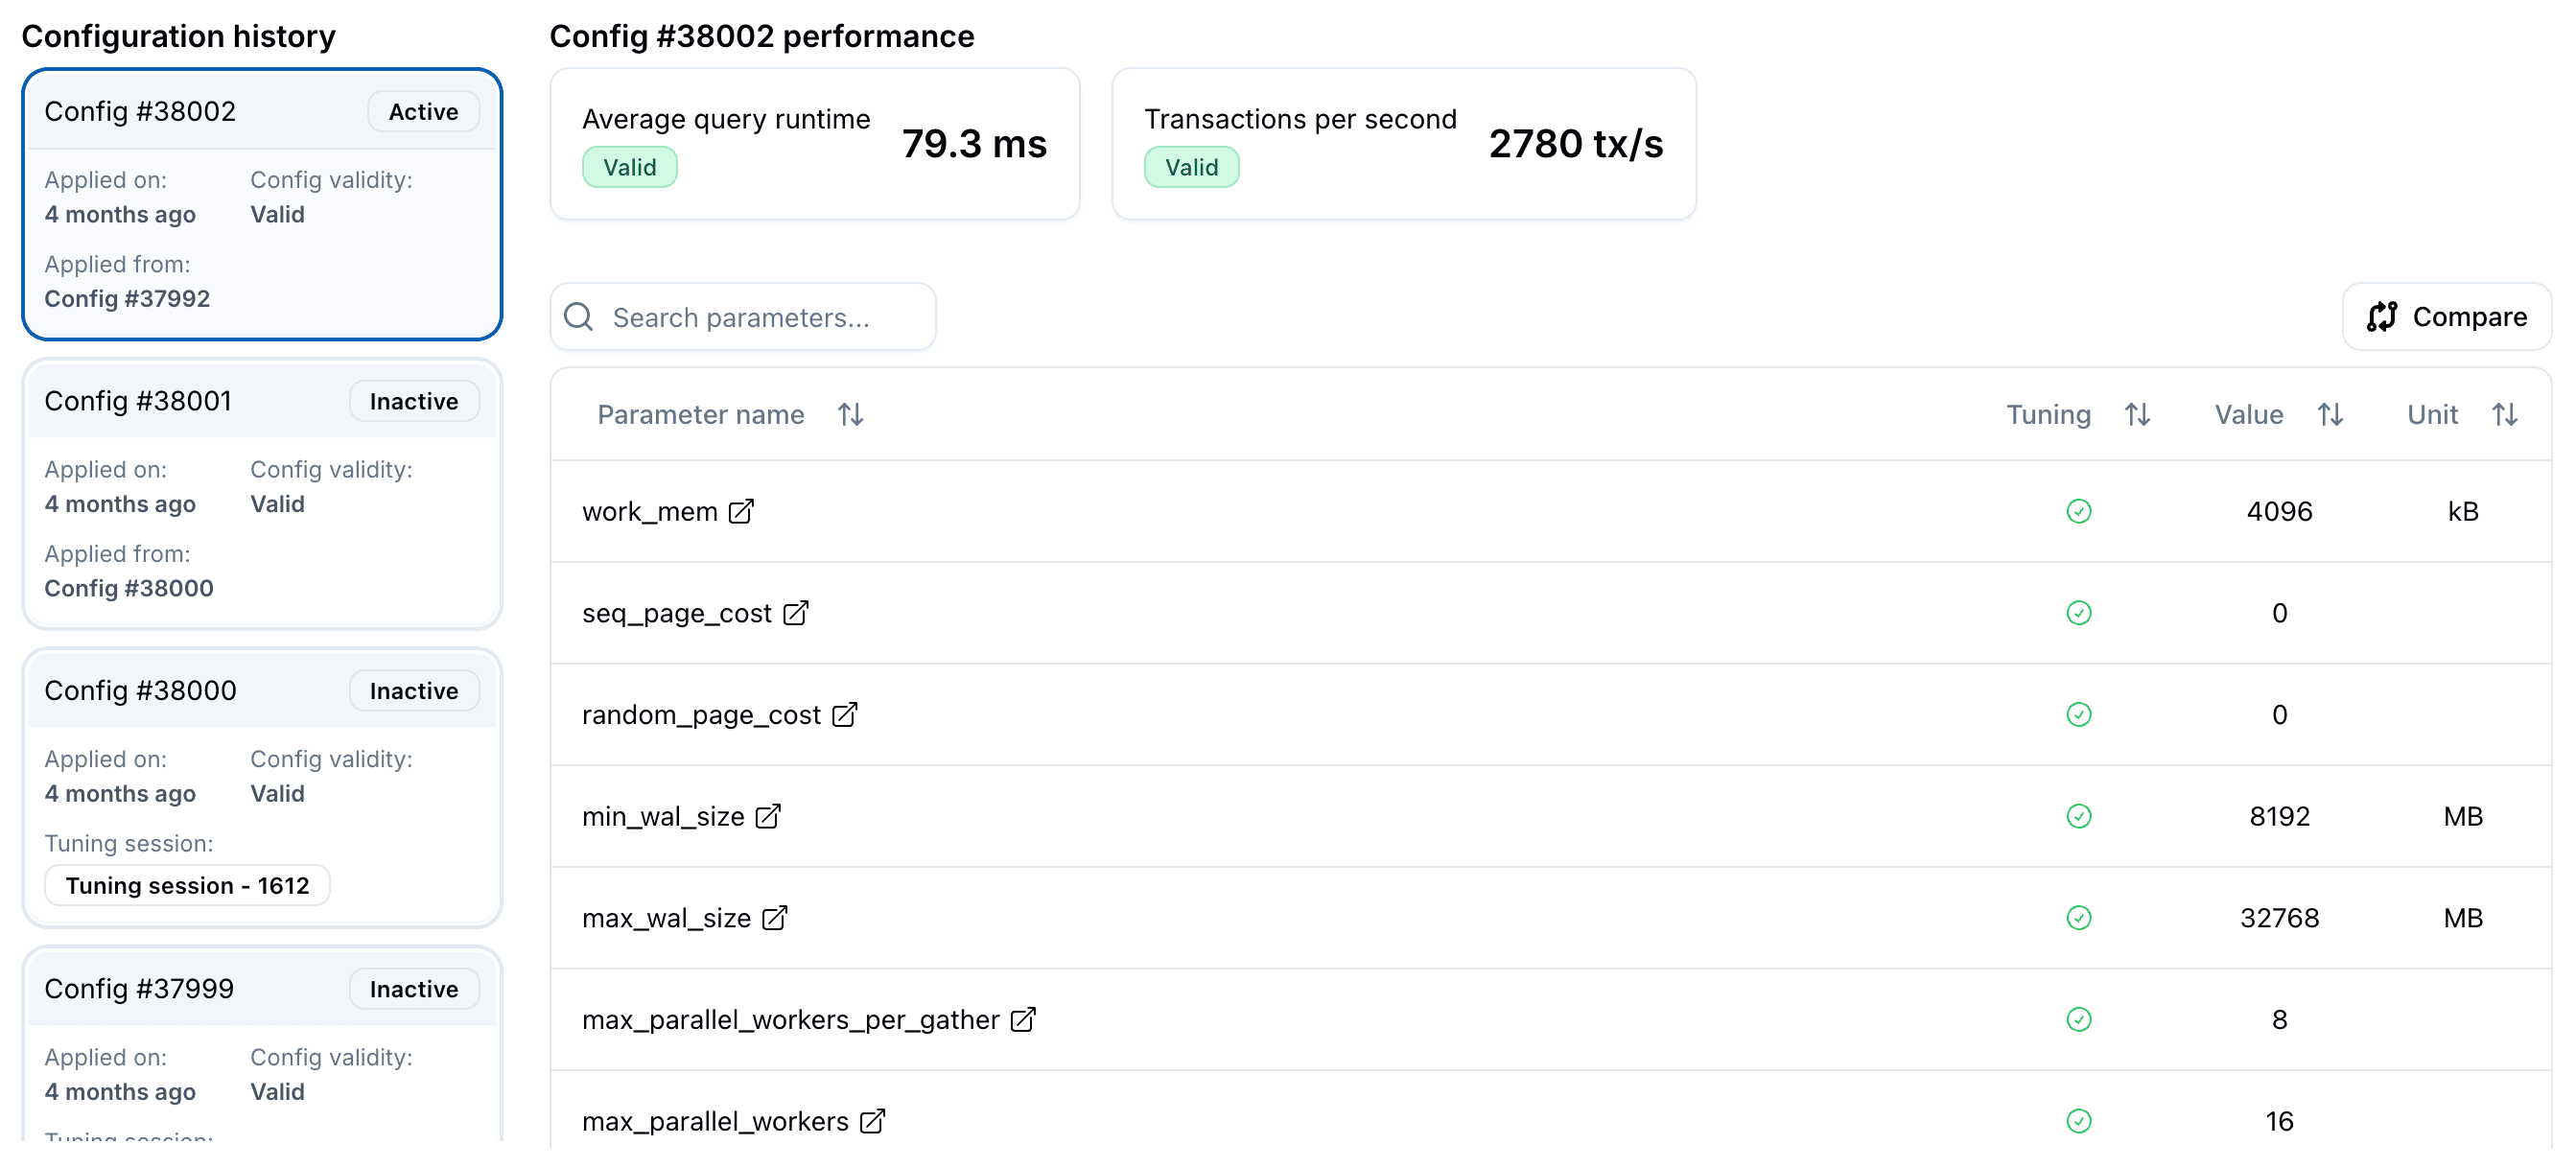Open min_wal_size external link icon

coord(768,816)
